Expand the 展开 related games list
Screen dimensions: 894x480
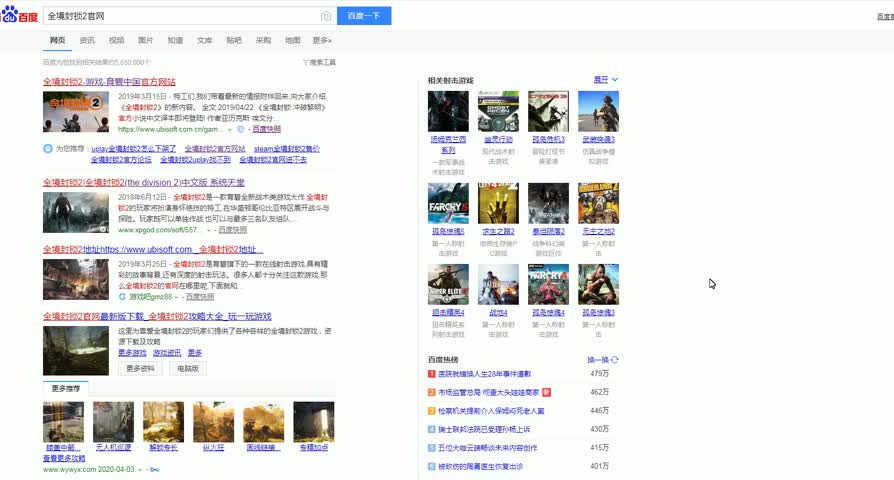(606, 79)
